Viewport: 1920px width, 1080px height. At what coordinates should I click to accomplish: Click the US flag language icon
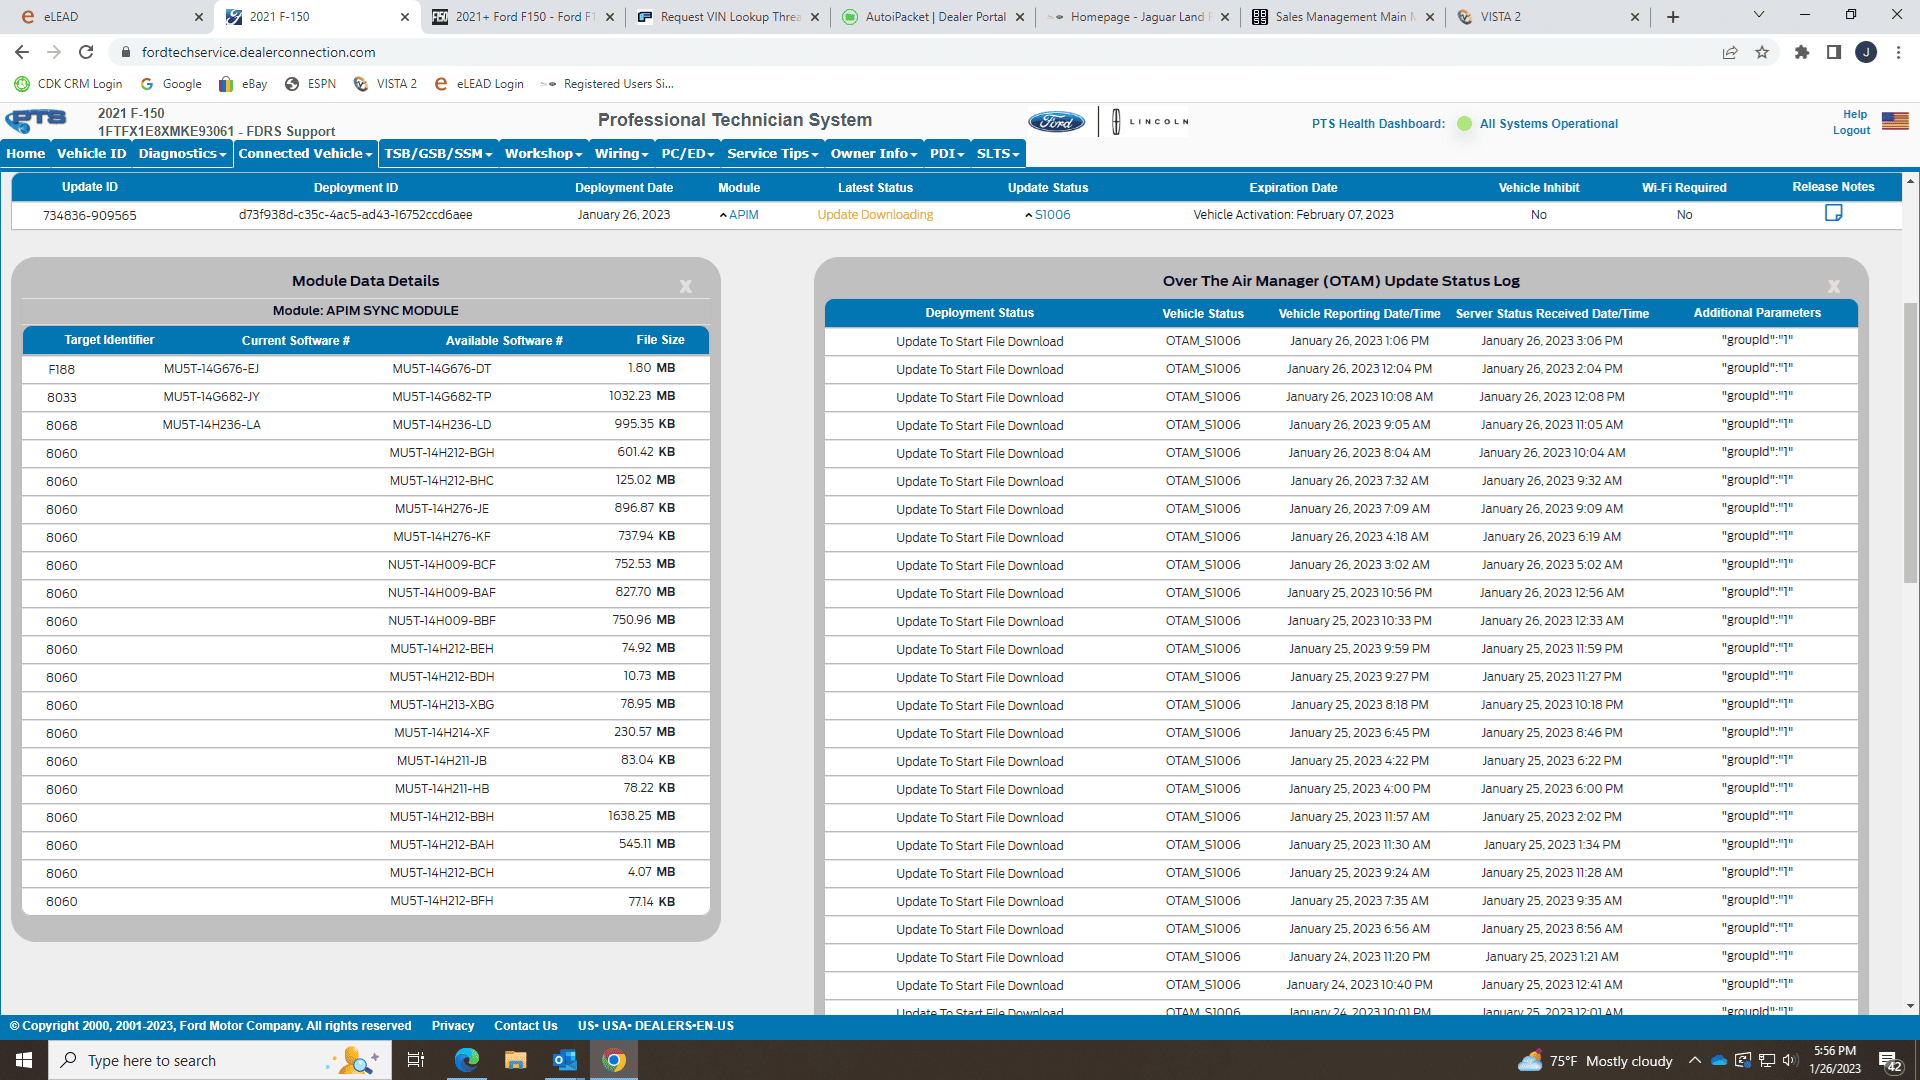[x=1895, y=121]
